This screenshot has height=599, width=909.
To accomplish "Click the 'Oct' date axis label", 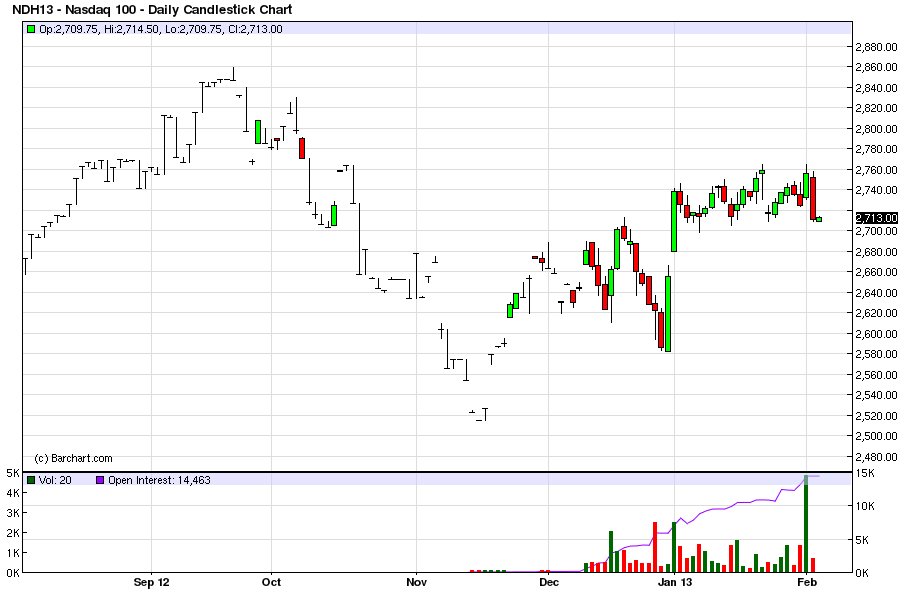I will [271, 582].
